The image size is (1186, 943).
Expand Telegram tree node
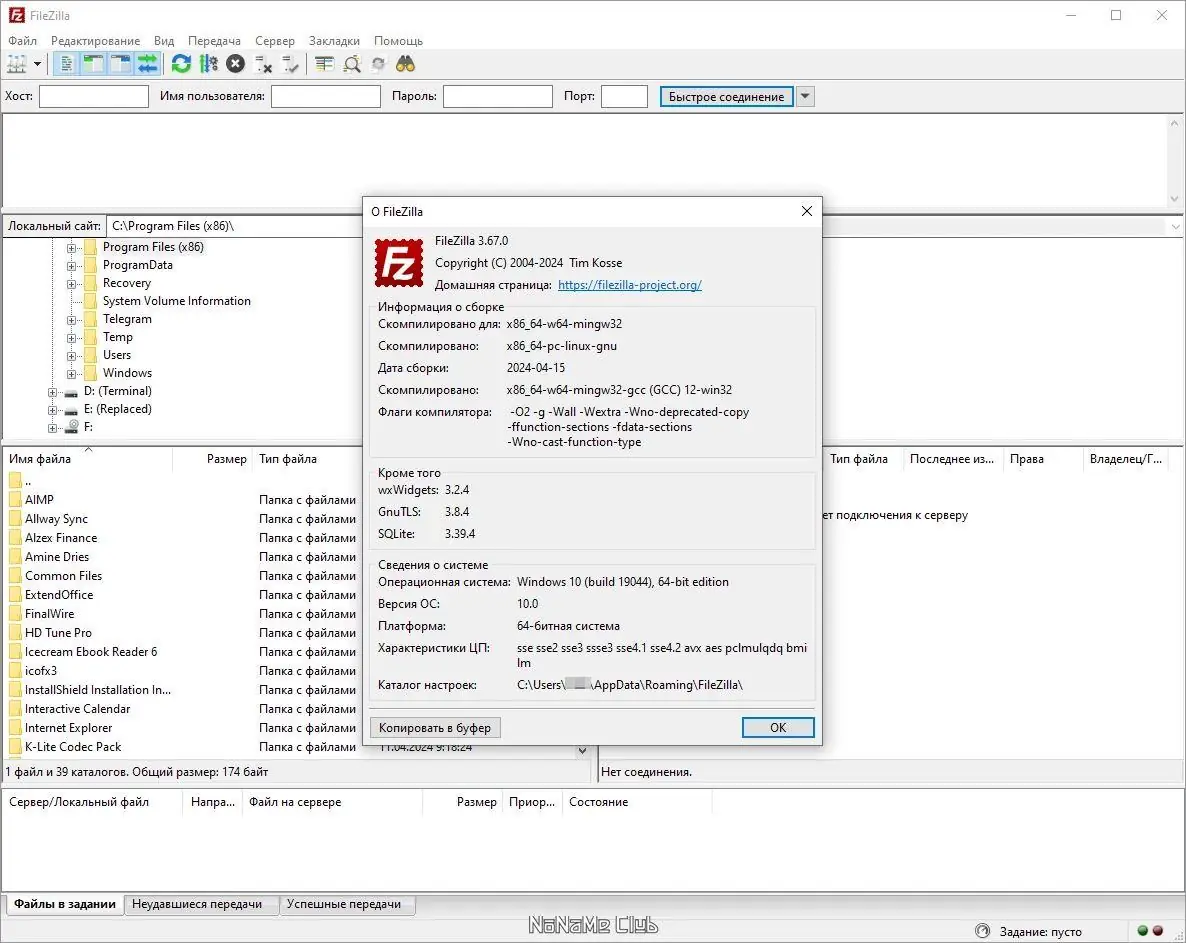[71, 320]
